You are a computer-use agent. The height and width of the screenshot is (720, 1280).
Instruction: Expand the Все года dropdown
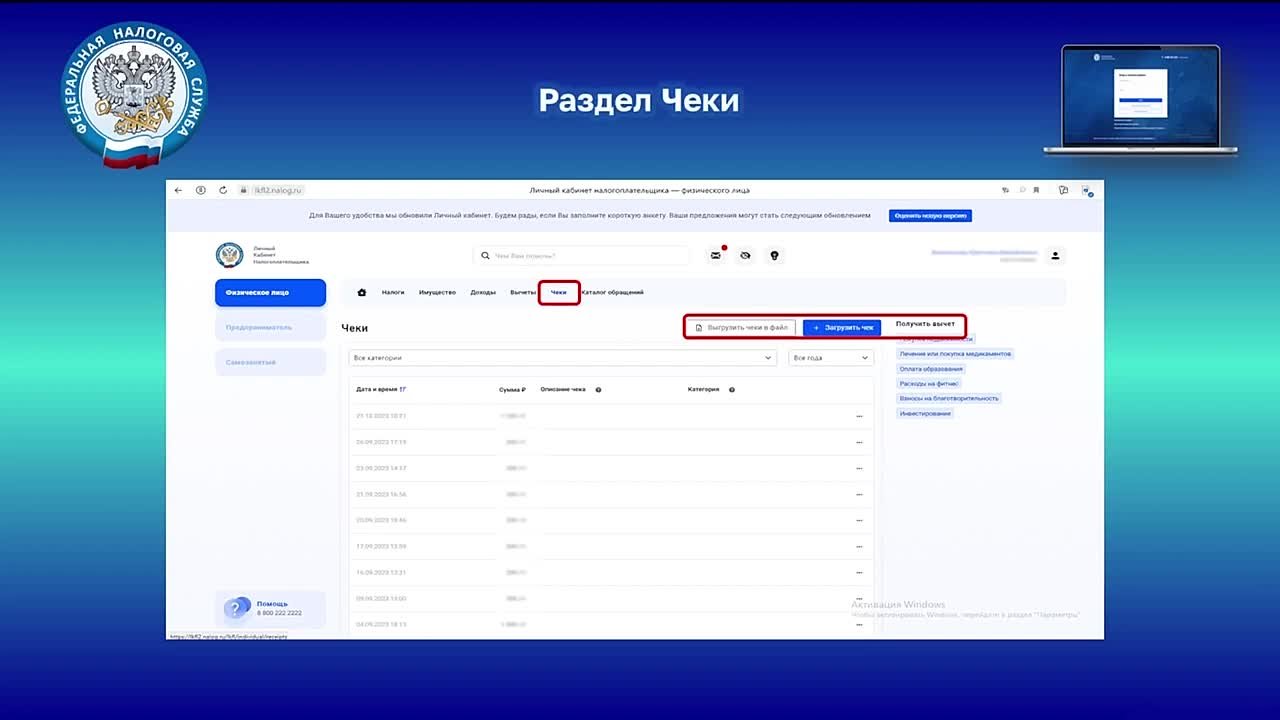click(830, 358)
